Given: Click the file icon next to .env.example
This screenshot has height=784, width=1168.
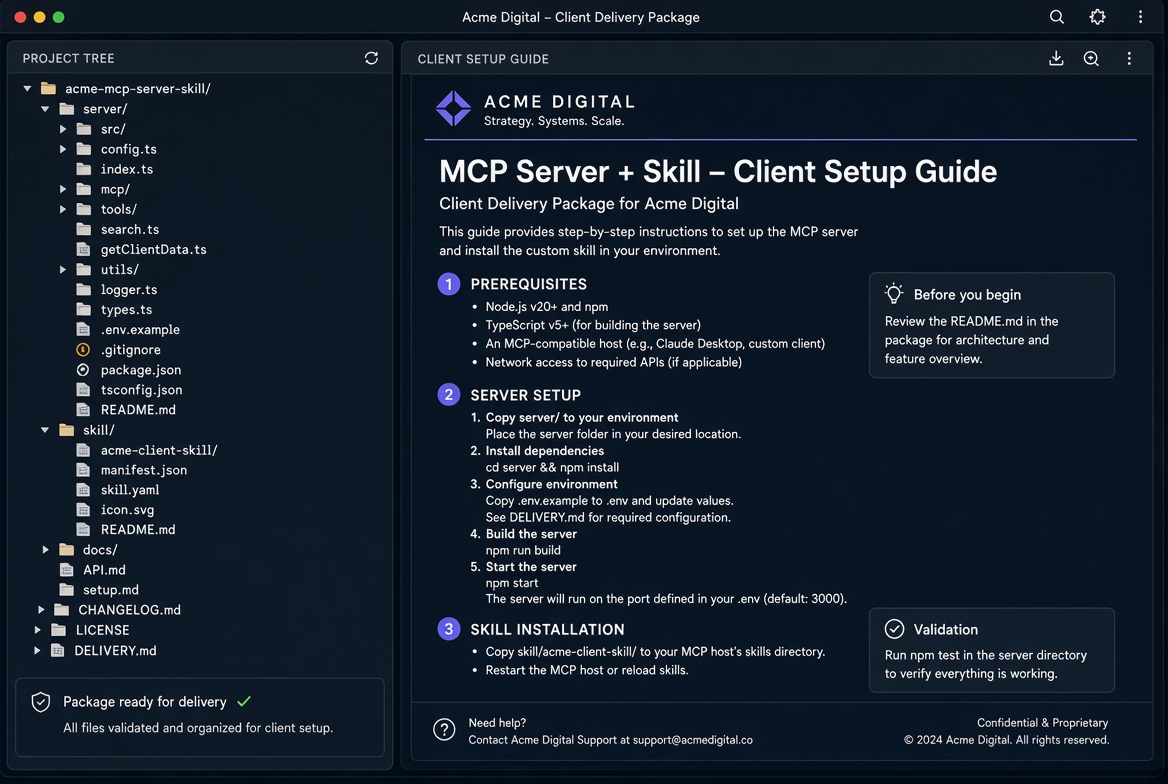Looking at the screenshot, I should [83, 329].
